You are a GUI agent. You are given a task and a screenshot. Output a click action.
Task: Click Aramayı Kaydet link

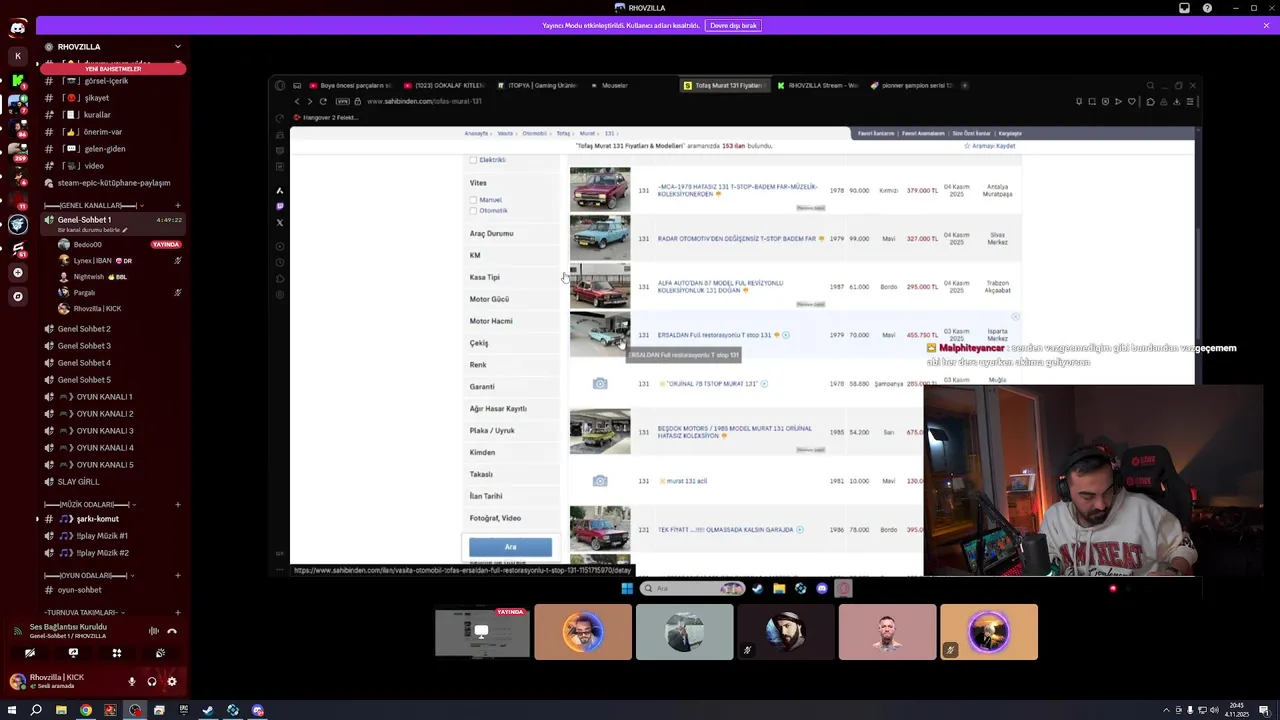989,146
